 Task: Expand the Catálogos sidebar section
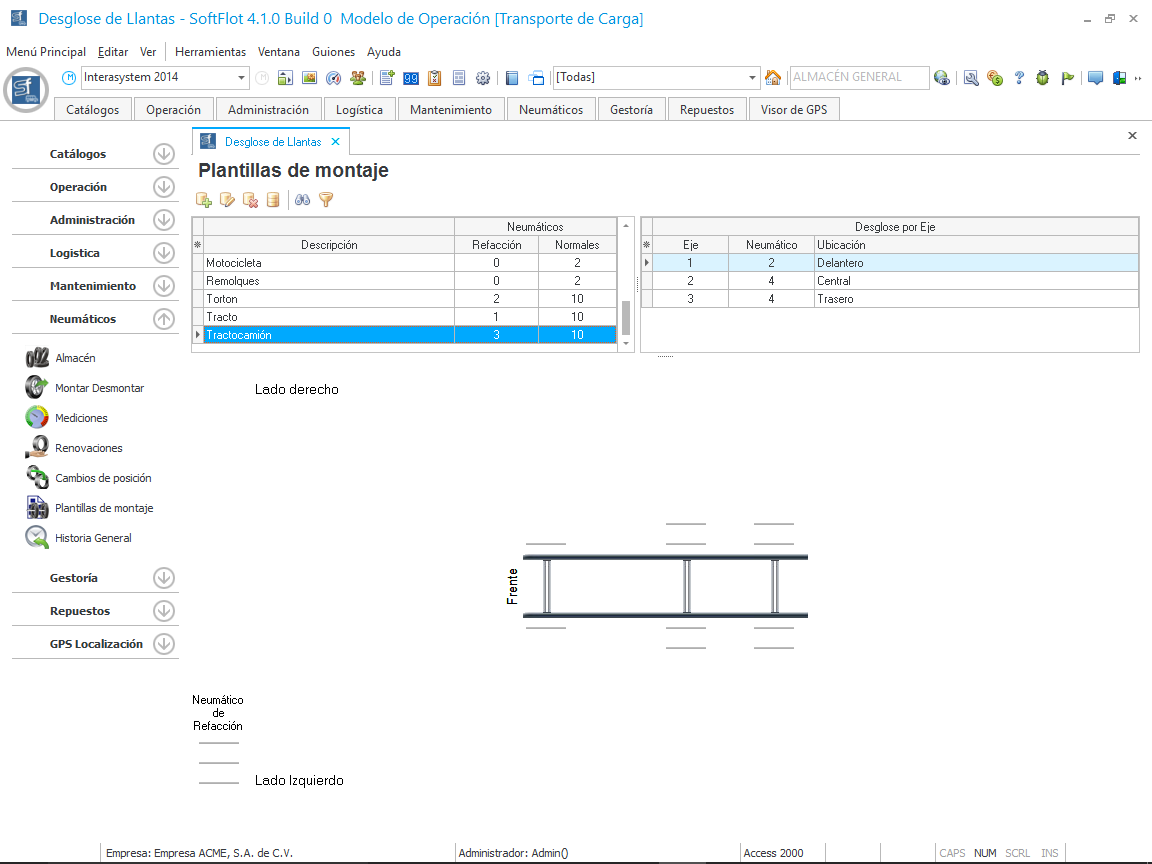pos(164,154)
